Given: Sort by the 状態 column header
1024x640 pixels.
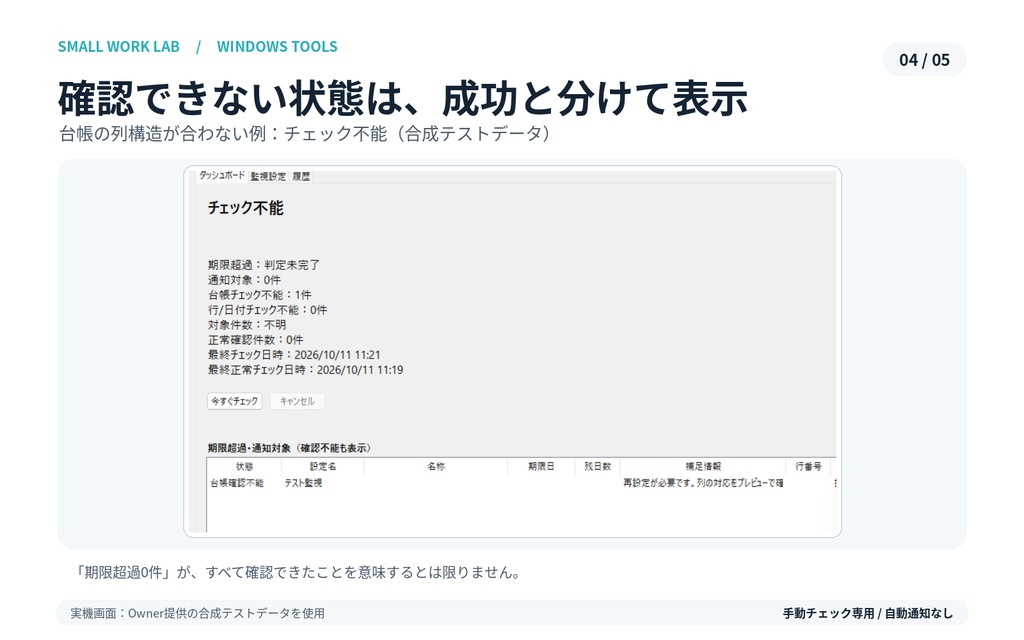Looking at the screenshot, I should [244, 466].
